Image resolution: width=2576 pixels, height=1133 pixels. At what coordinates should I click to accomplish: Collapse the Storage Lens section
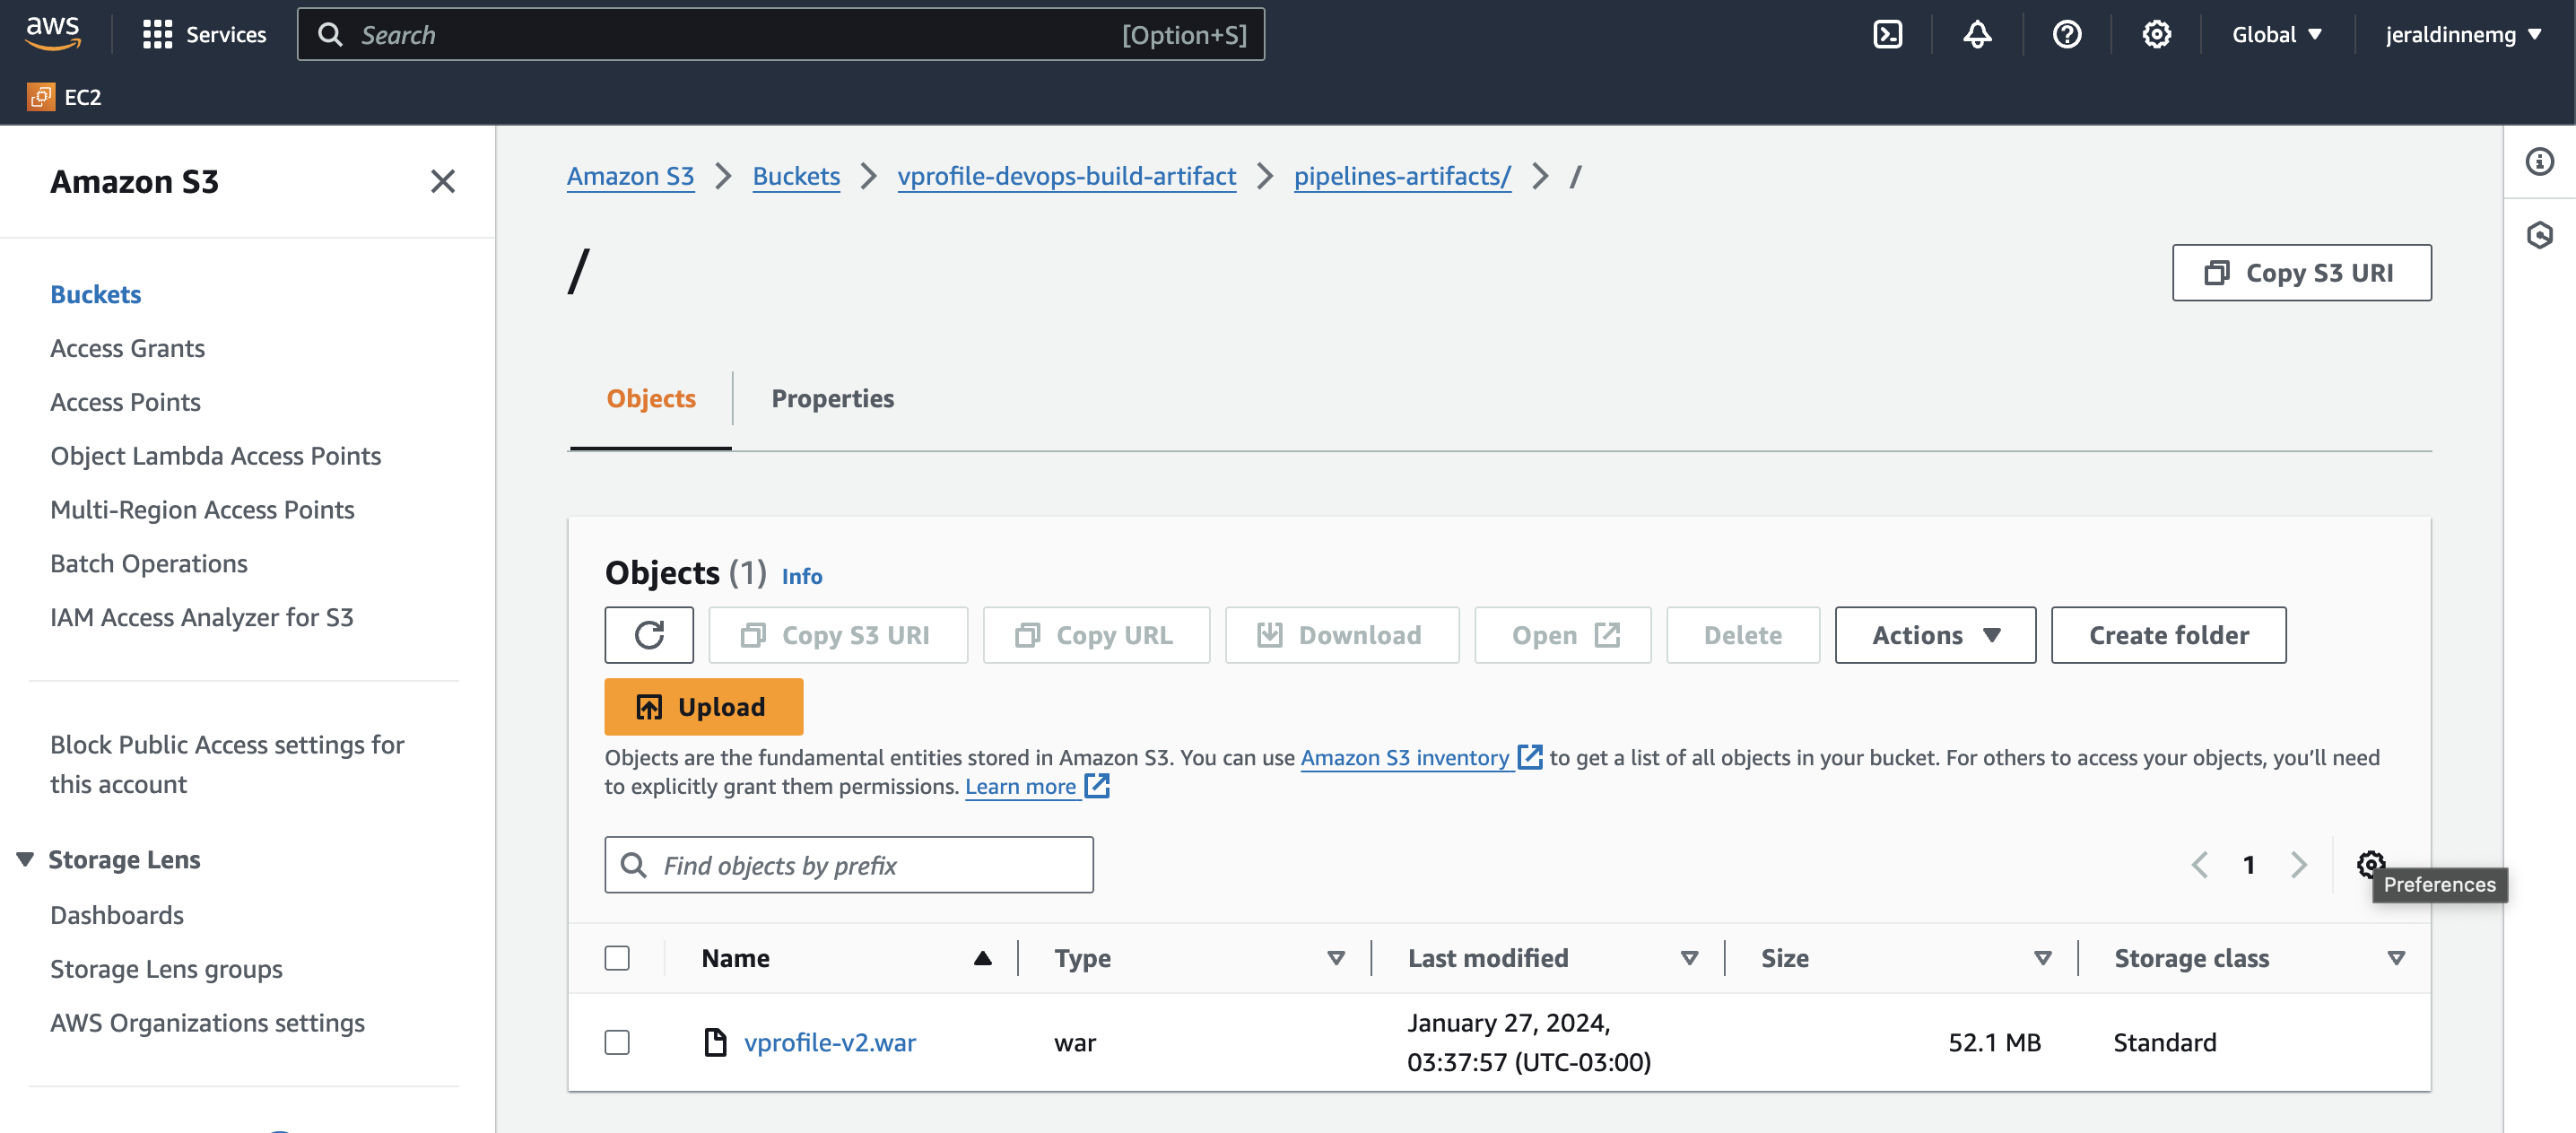click(26, 859)
